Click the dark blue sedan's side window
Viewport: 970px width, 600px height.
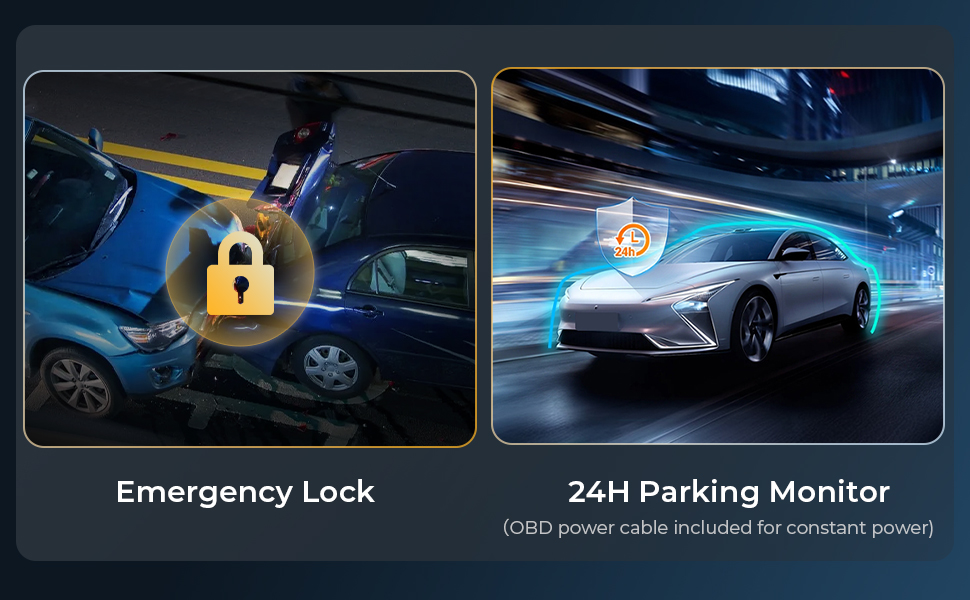[410, 275]
